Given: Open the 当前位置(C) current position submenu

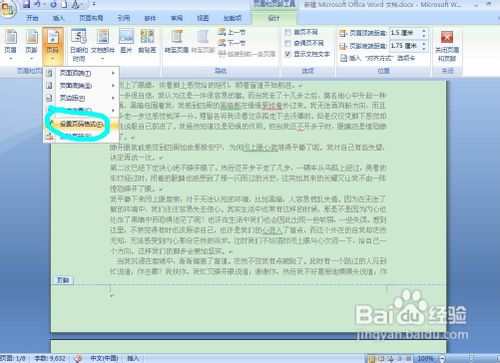Looking at the screenshot, I should click(x=81, y=110).
